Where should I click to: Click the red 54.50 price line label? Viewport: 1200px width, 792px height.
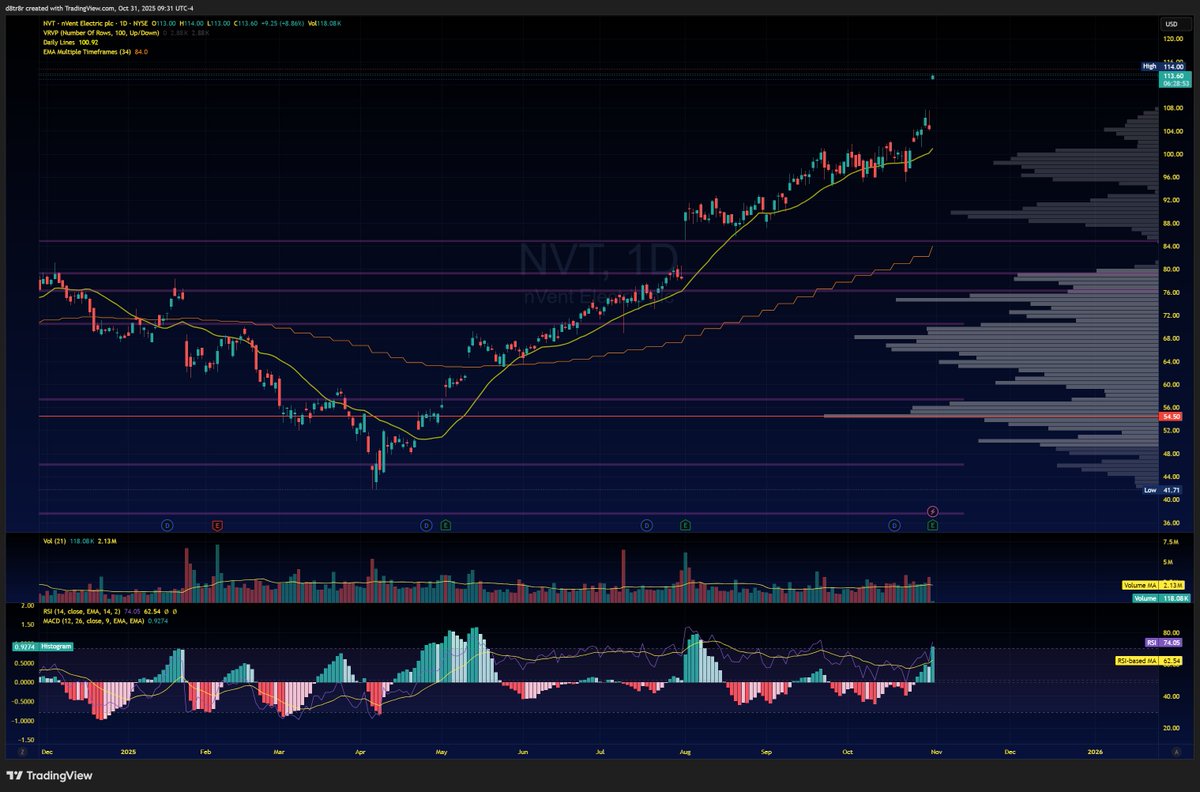(x=1172, y=416)
